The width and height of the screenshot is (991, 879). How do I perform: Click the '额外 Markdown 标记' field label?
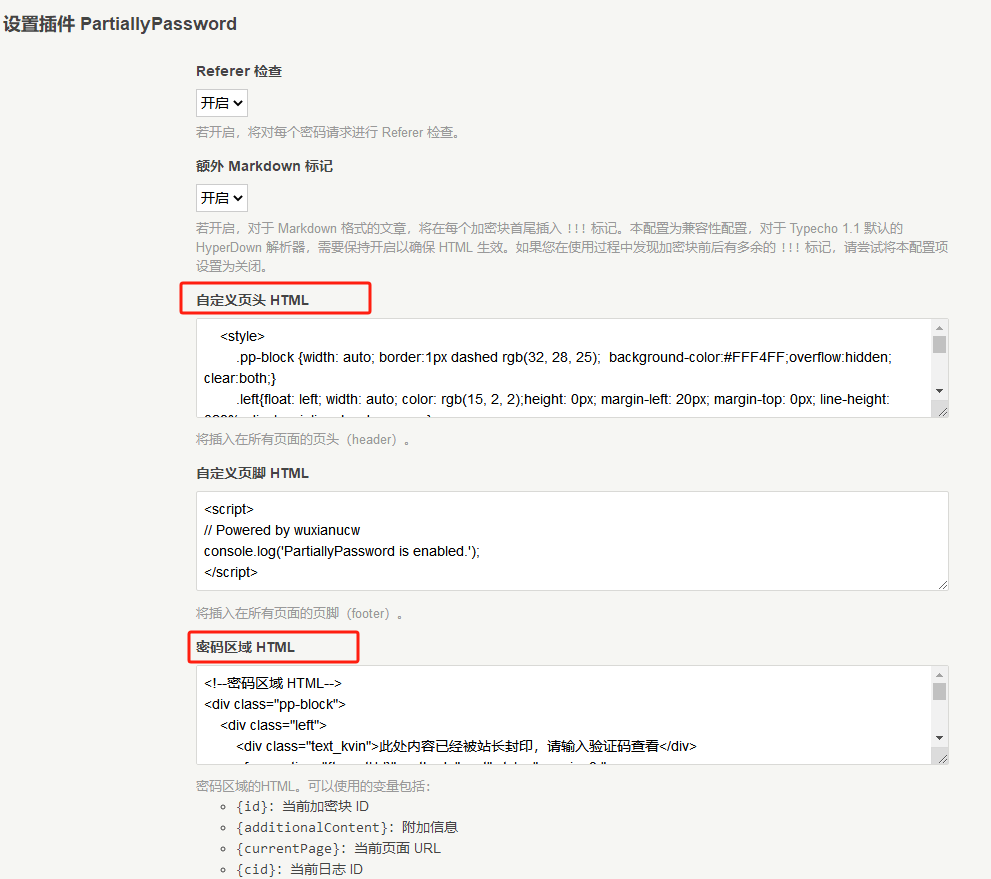[264, 166]
